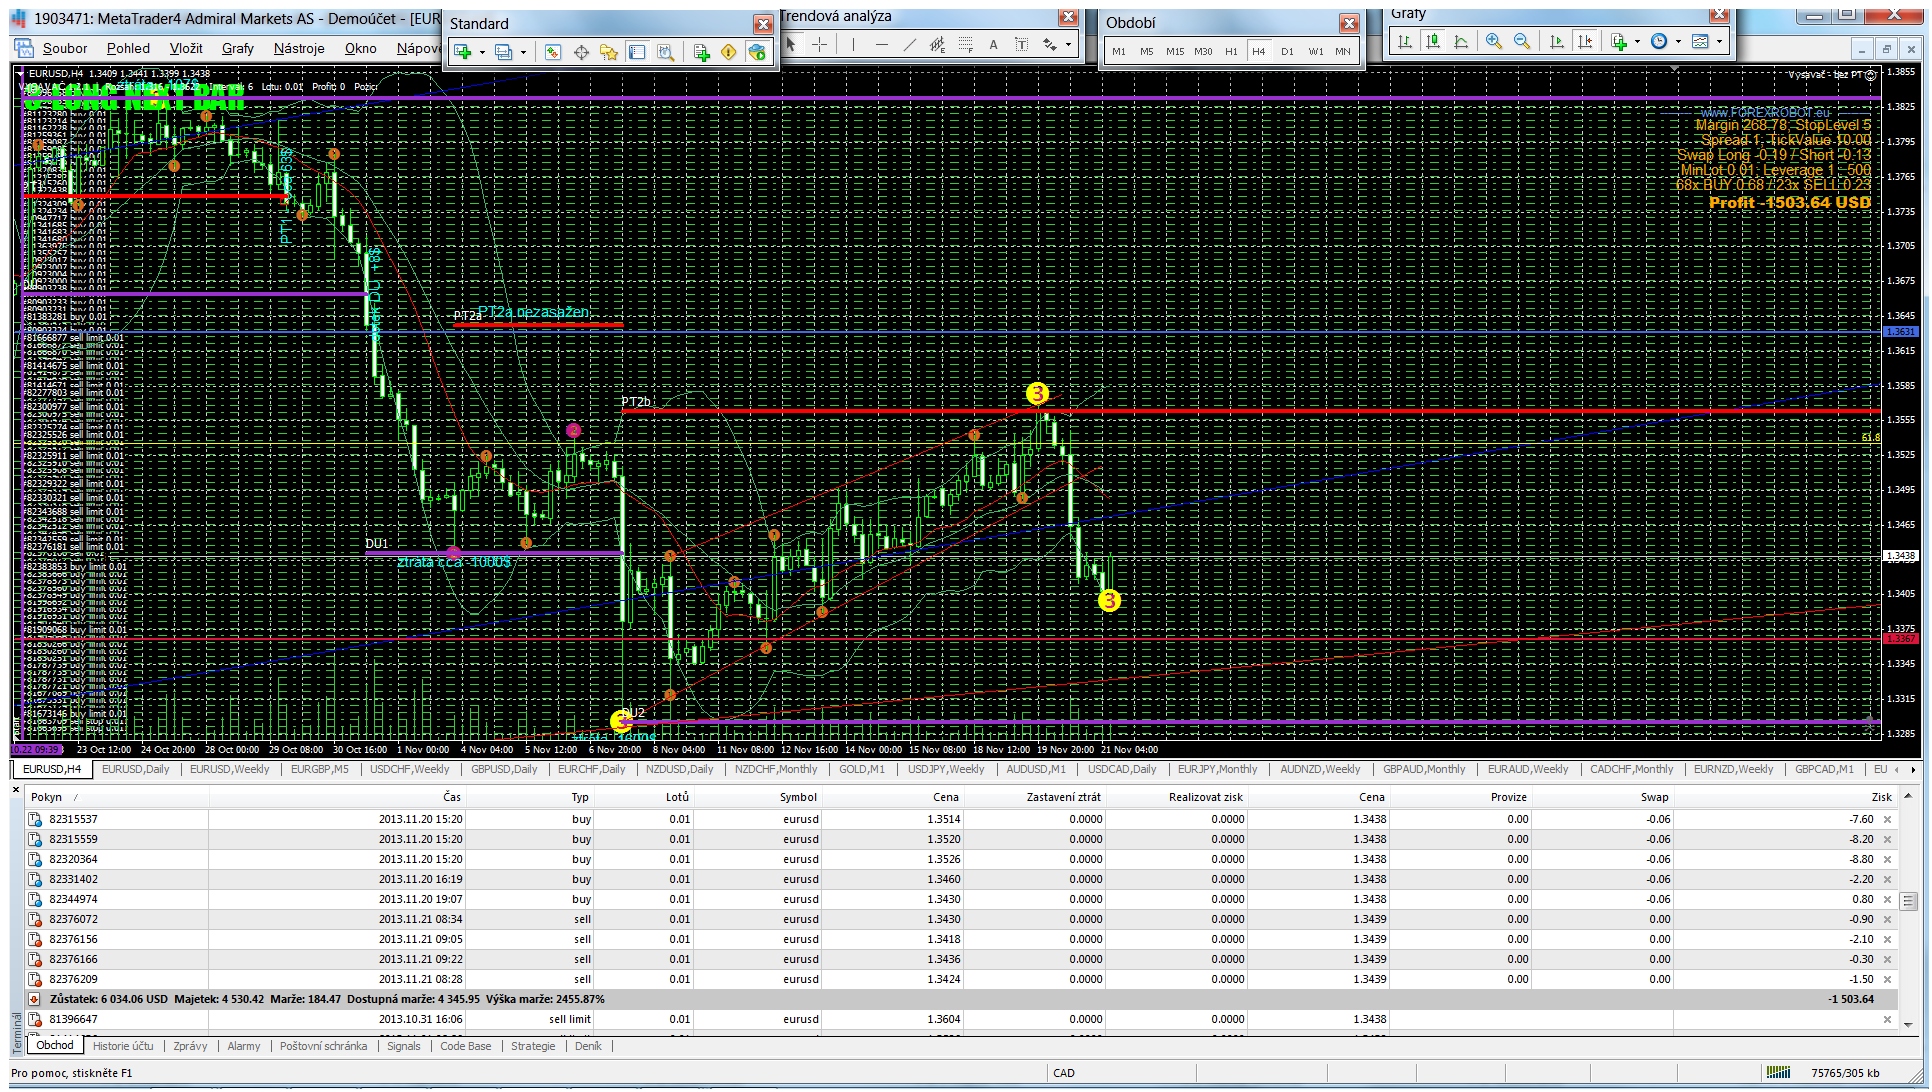
Task: Open the Vložit menu
Action: [x=186, y=48]
